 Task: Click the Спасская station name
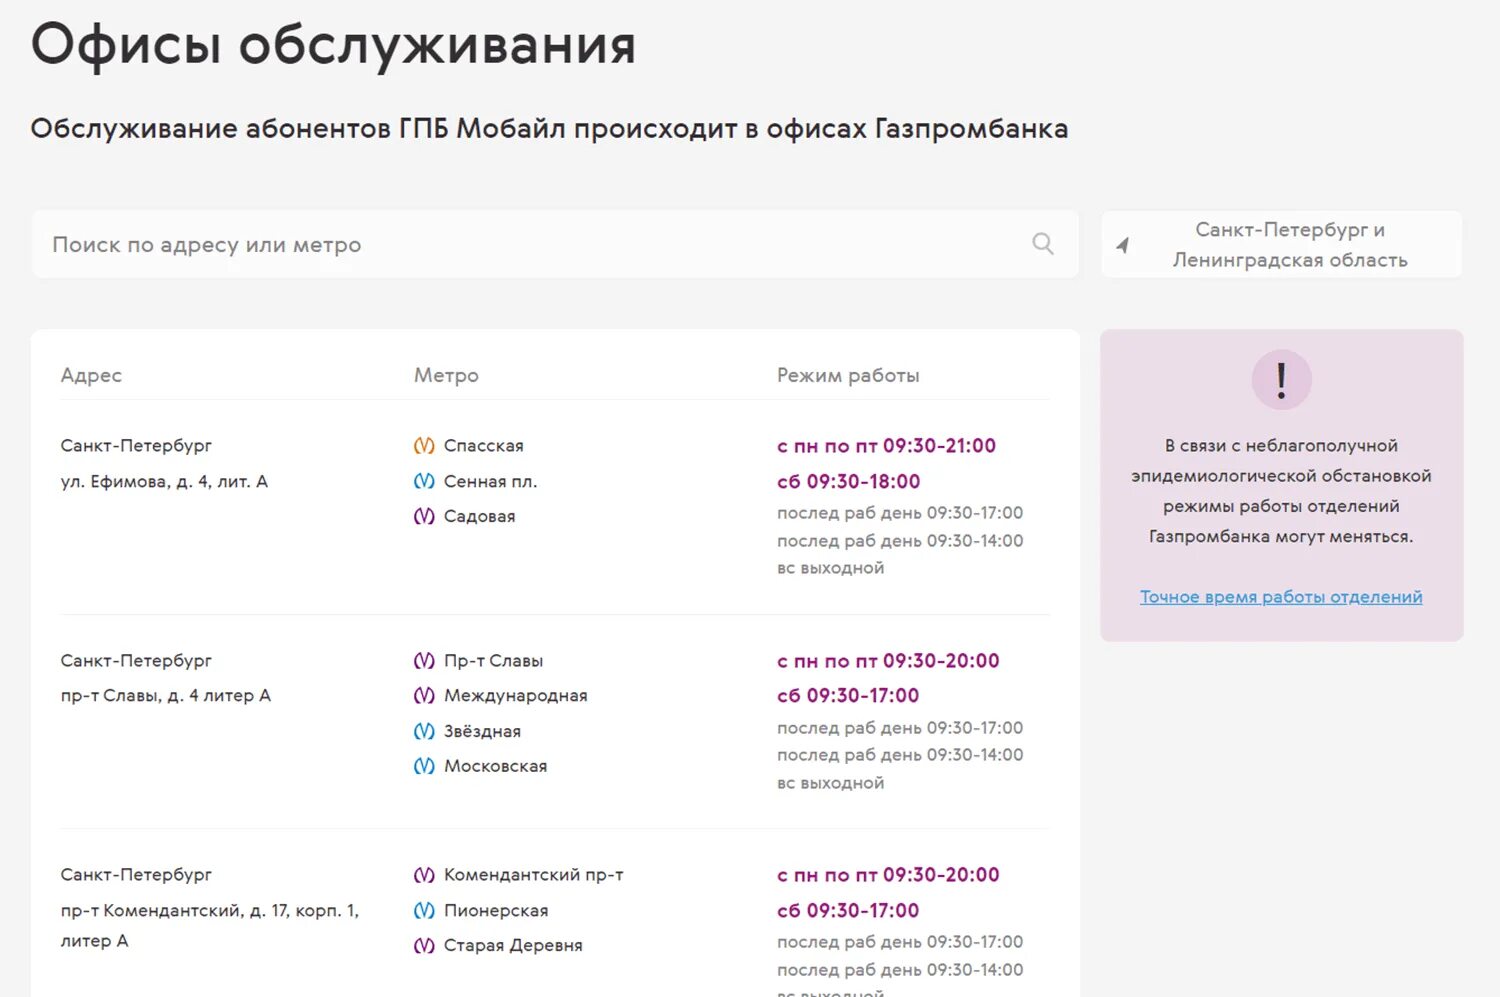[484, 446]
